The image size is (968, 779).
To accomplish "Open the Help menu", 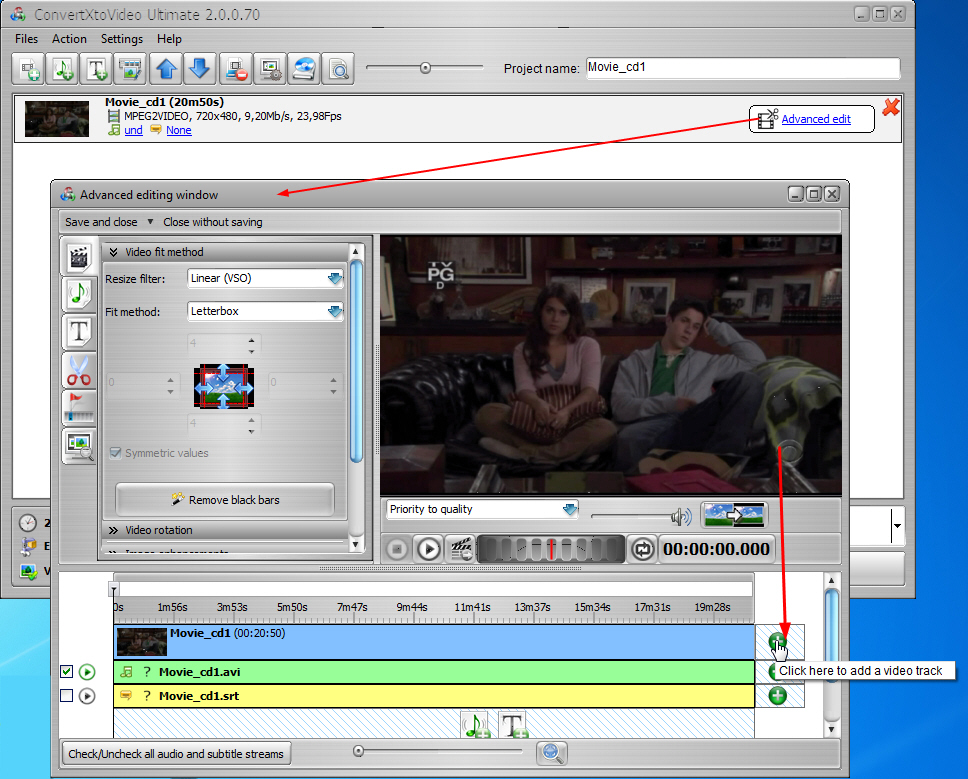I will click(x=169, y=39).
